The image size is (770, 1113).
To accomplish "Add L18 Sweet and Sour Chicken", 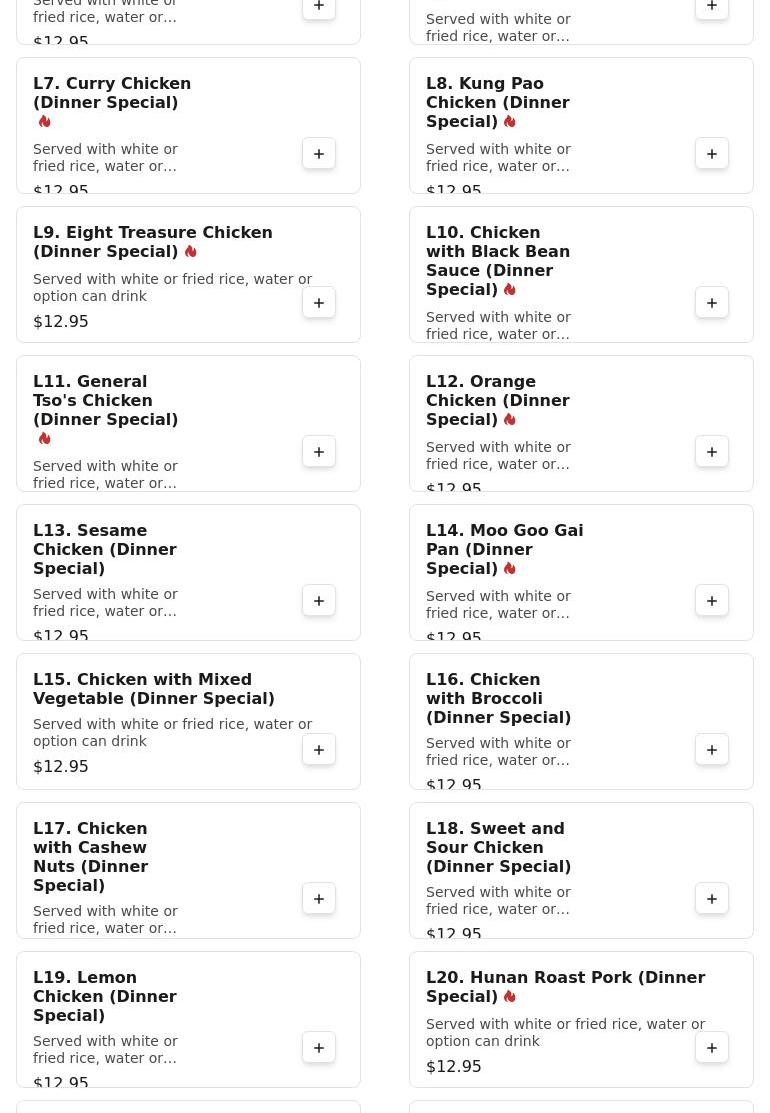I will tap(712, 899).
